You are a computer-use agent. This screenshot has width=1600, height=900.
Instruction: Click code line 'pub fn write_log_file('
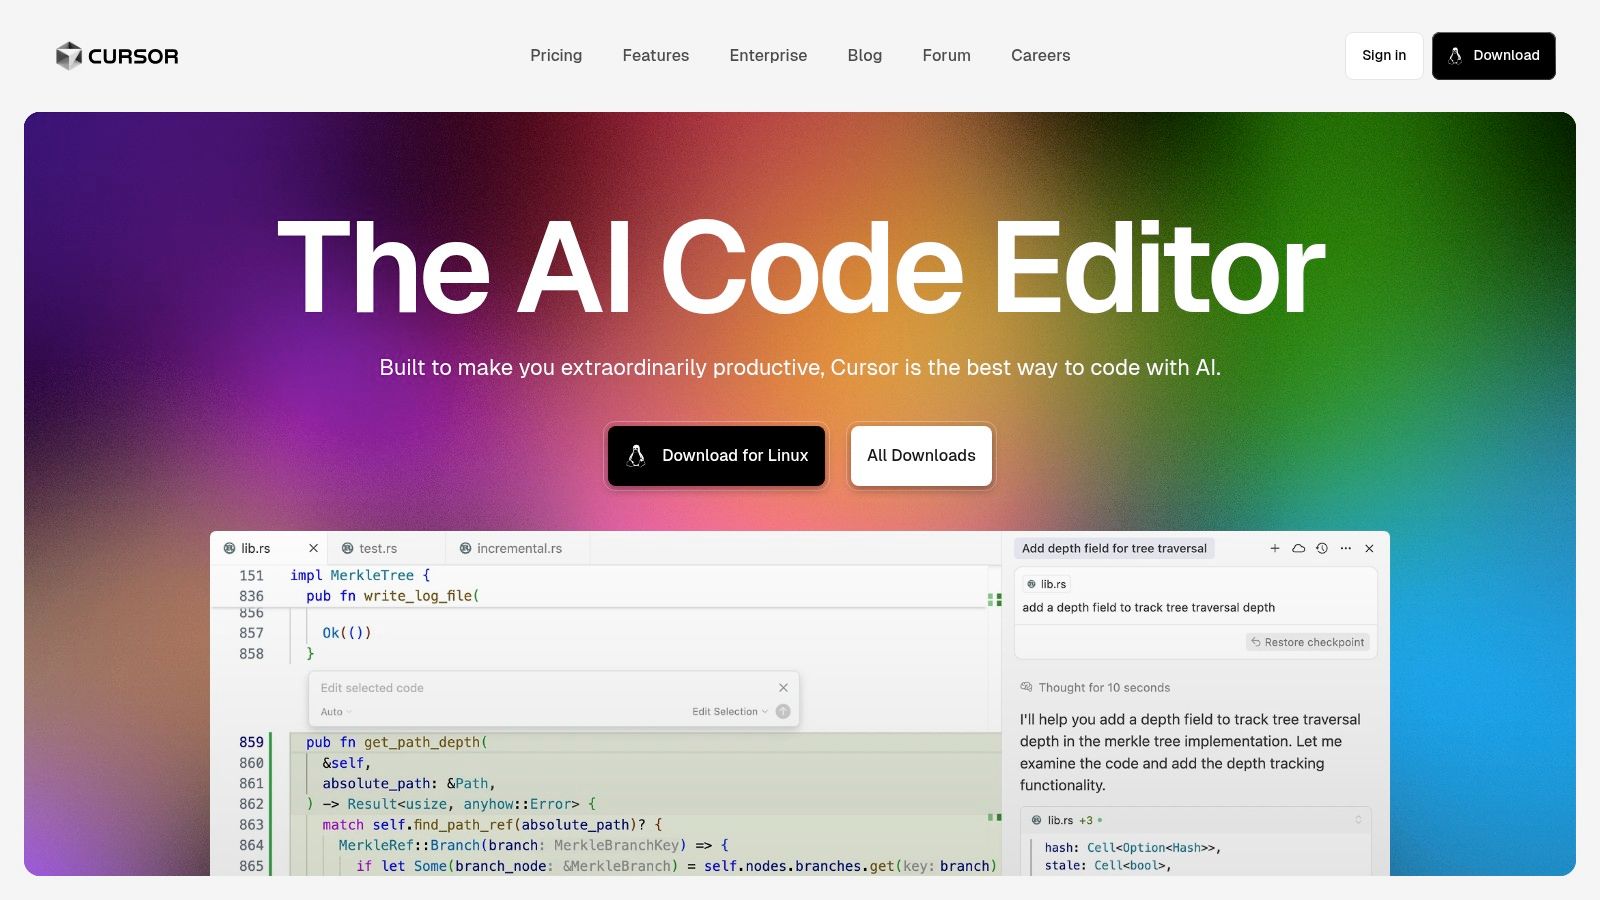tap(393, 596)
